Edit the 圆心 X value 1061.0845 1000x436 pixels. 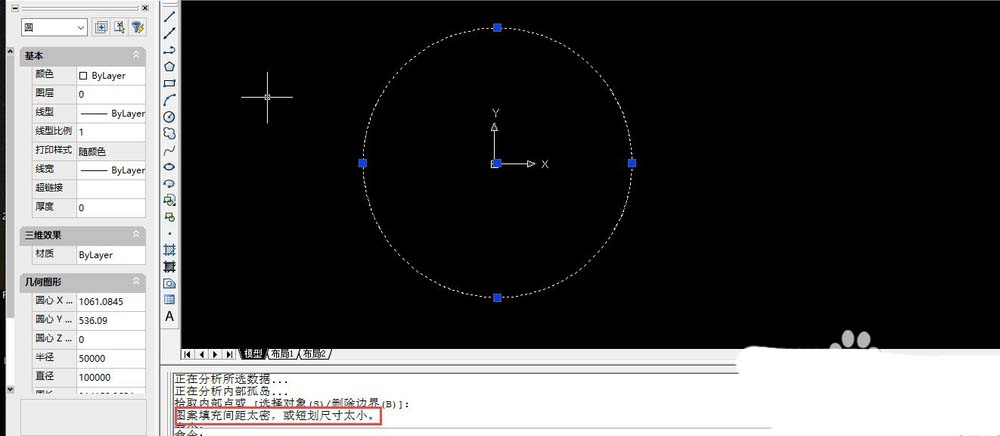(x=111, y=301)
